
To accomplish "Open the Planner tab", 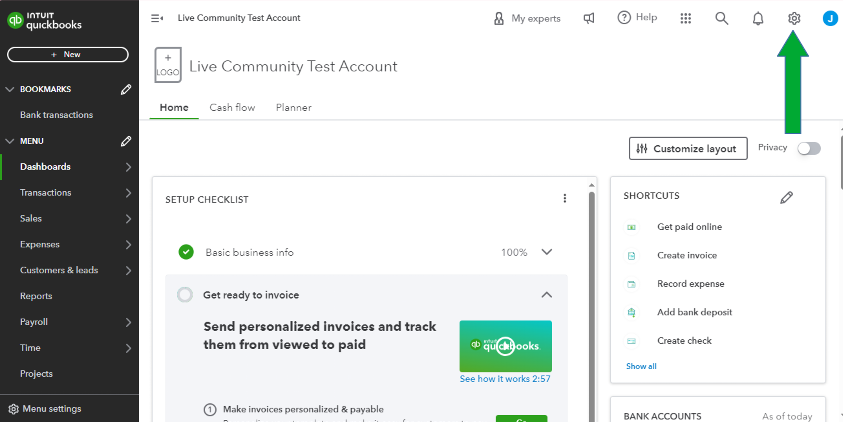I will 294,108.
